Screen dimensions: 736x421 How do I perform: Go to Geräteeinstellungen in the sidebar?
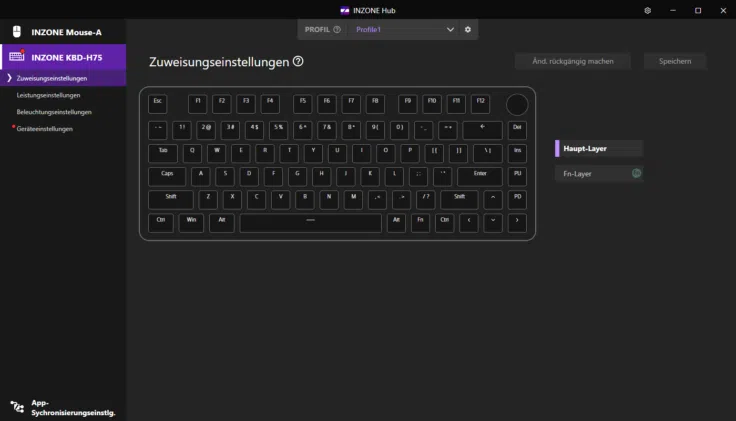tap(44, 129)
